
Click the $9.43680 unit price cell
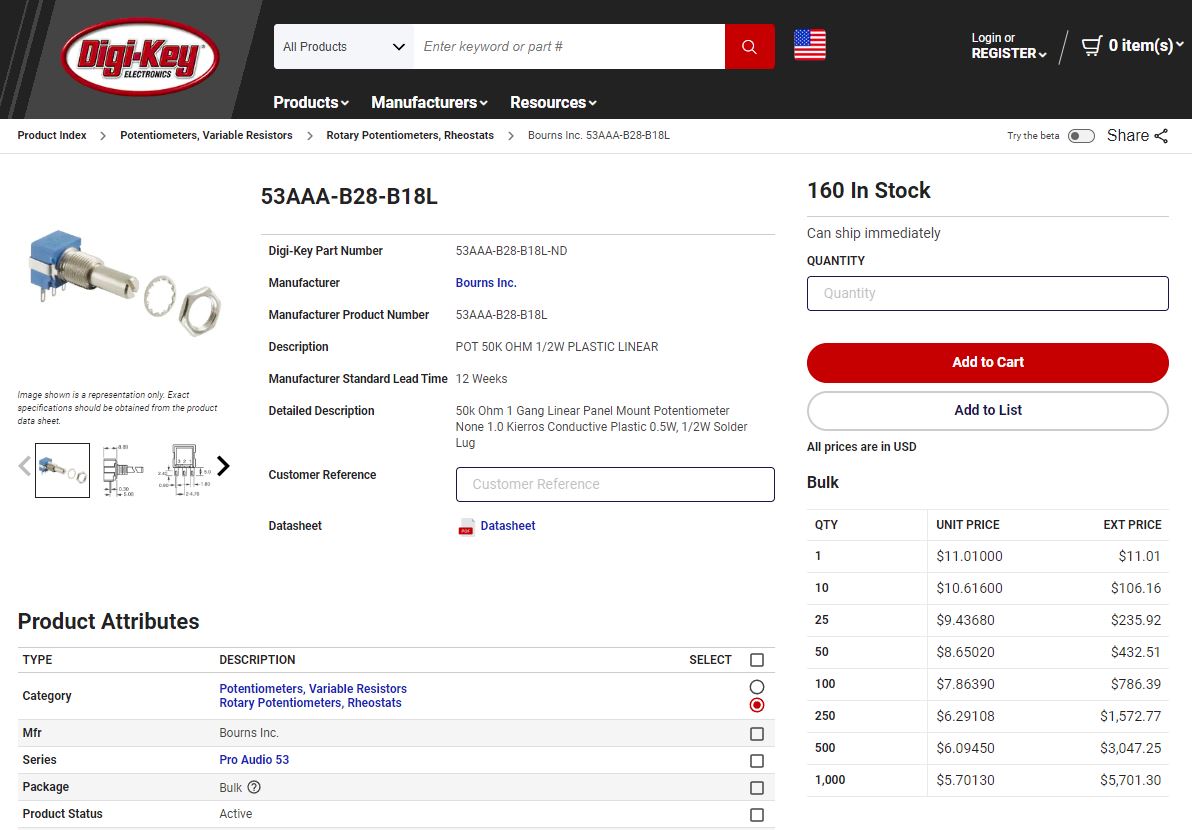click(x=965, y=620)
